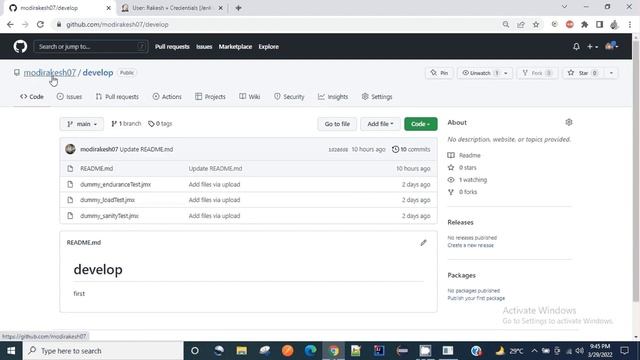Open the modirakesh07 commit author avatar
640x360 pixels.
click(x=70, y=149)
